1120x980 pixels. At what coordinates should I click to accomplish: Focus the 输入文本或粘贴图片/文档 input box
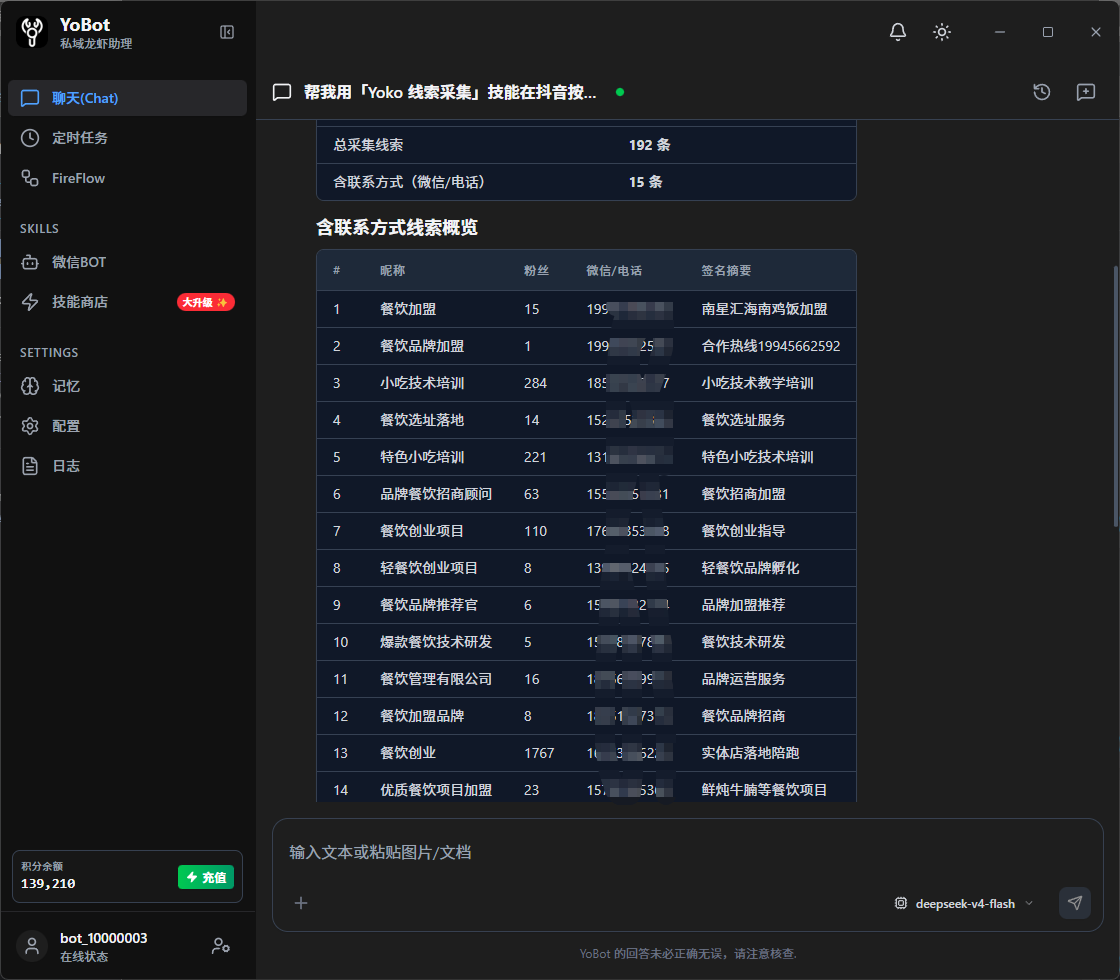687,852
